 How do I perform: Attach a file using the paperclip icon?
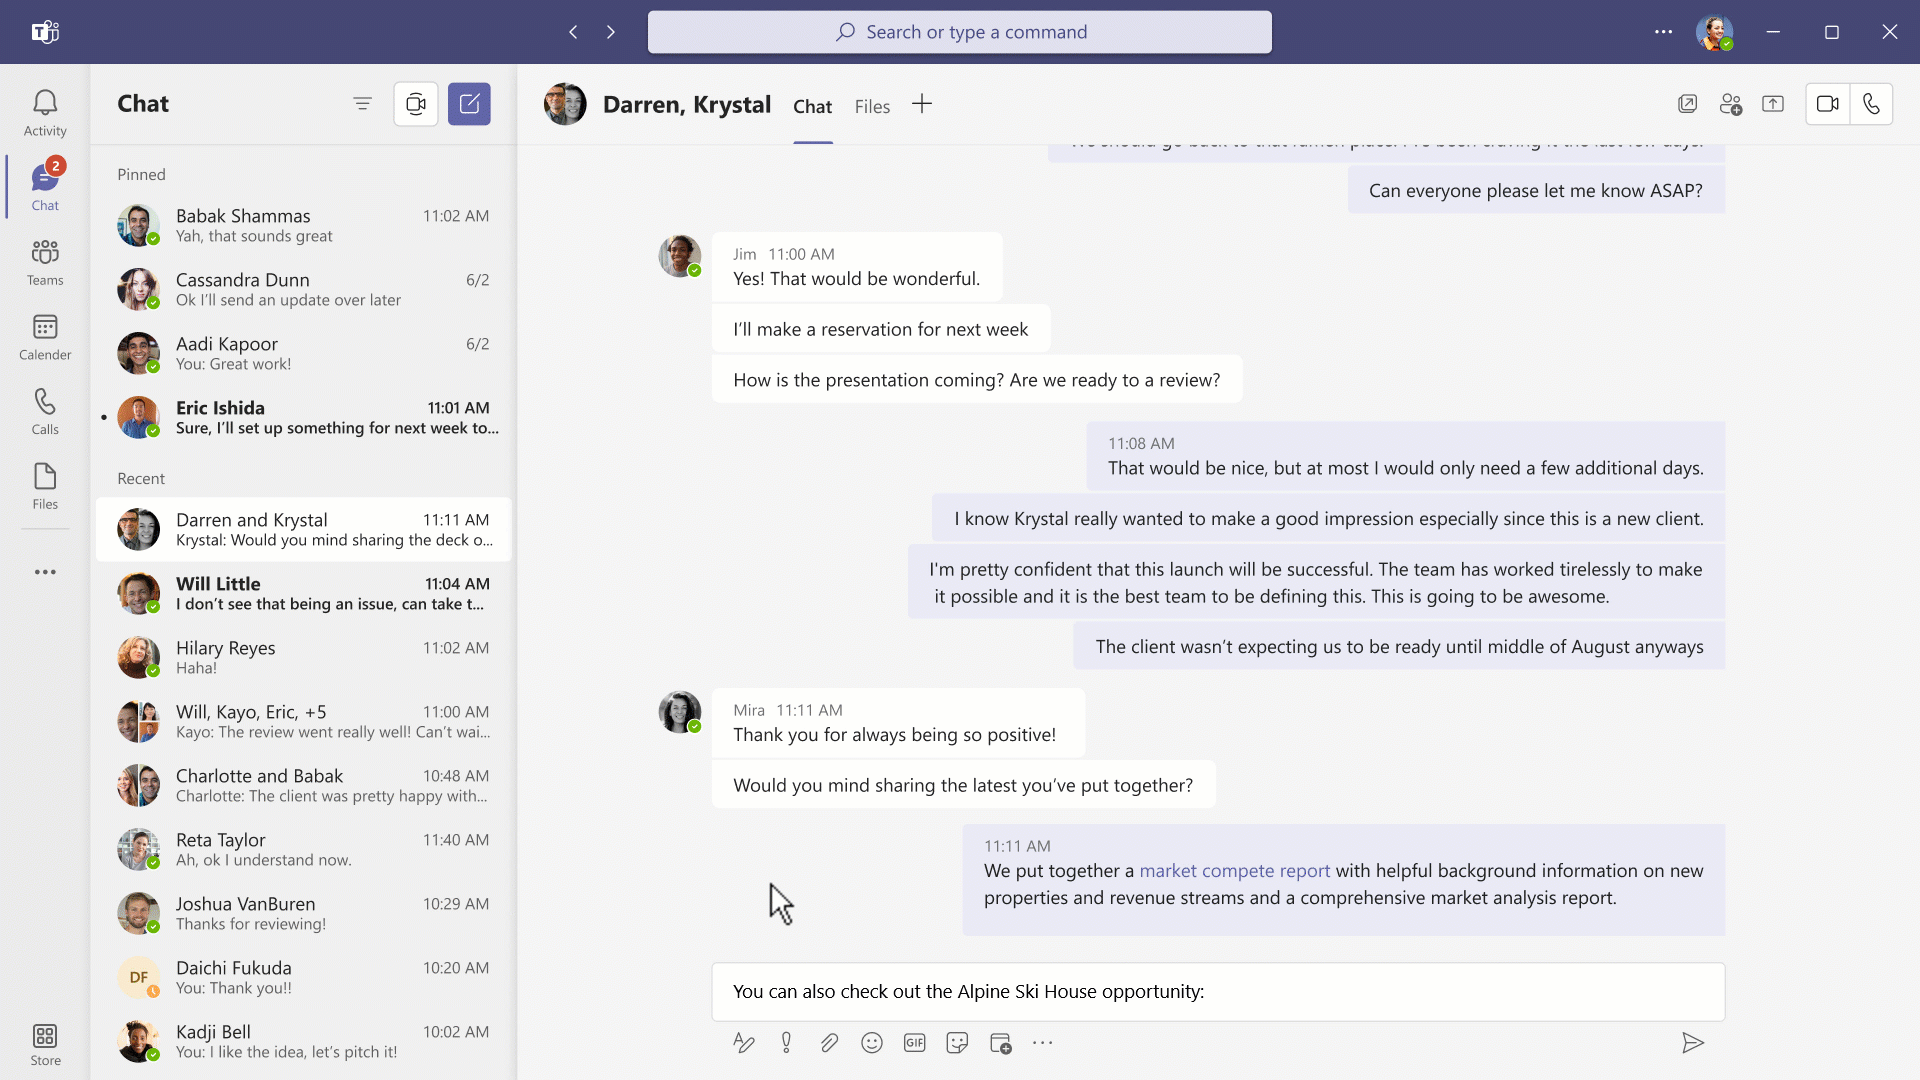coord(829,1042)
